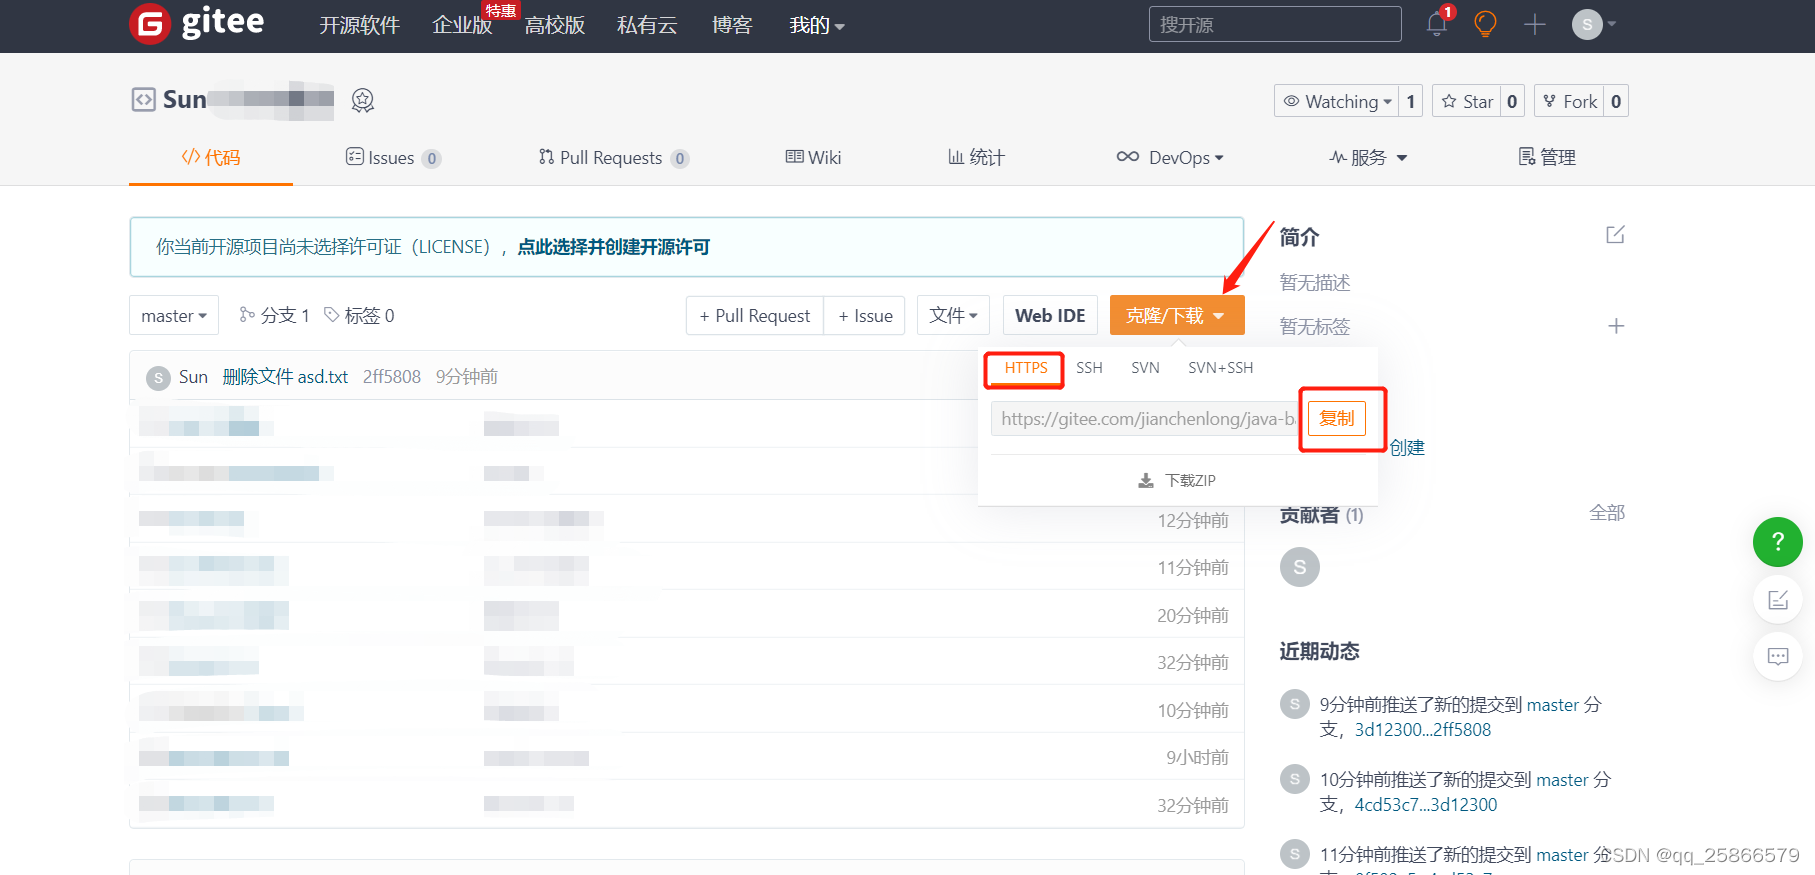Viewport: 1815px width, 875px height.
Task: Open the Web IDE button
Action: [1050, 316]
